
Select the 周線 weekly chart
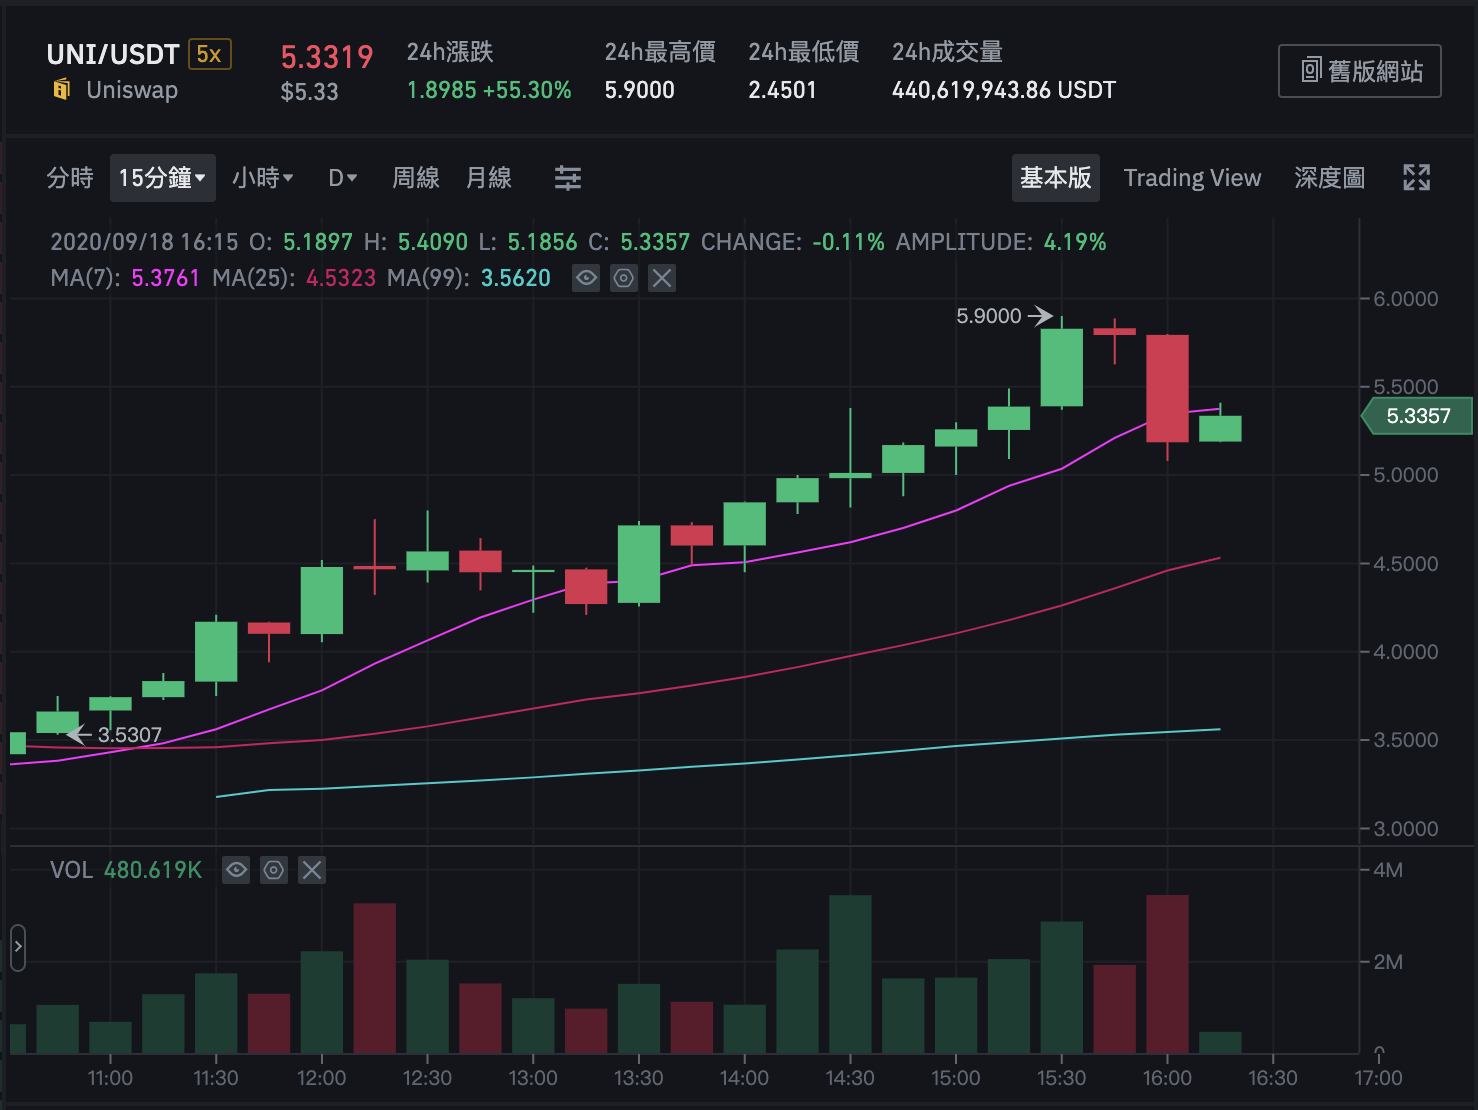416,178
